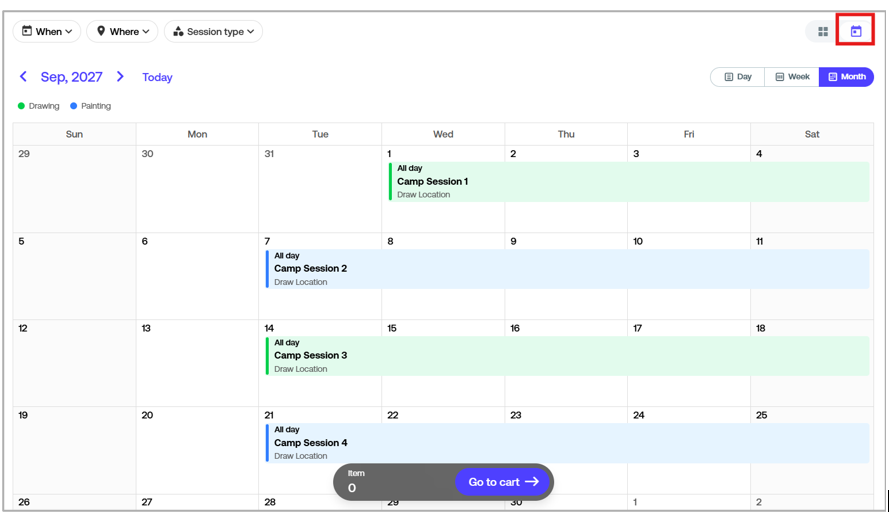This screenshot has width=889, height=514.
Task: Click the Item 0 cart counter
Action: [x=356, y=482]
